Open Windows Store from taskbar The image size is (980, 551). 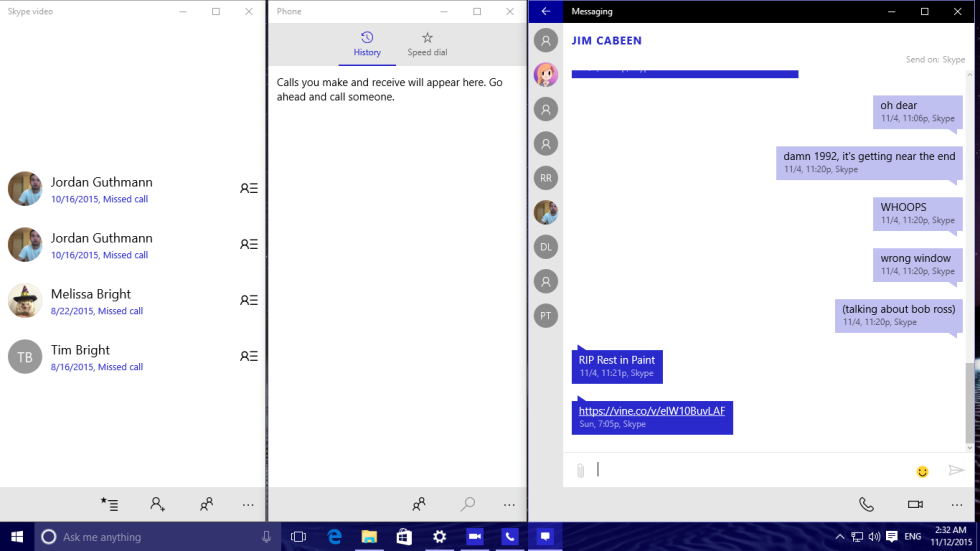404,537
